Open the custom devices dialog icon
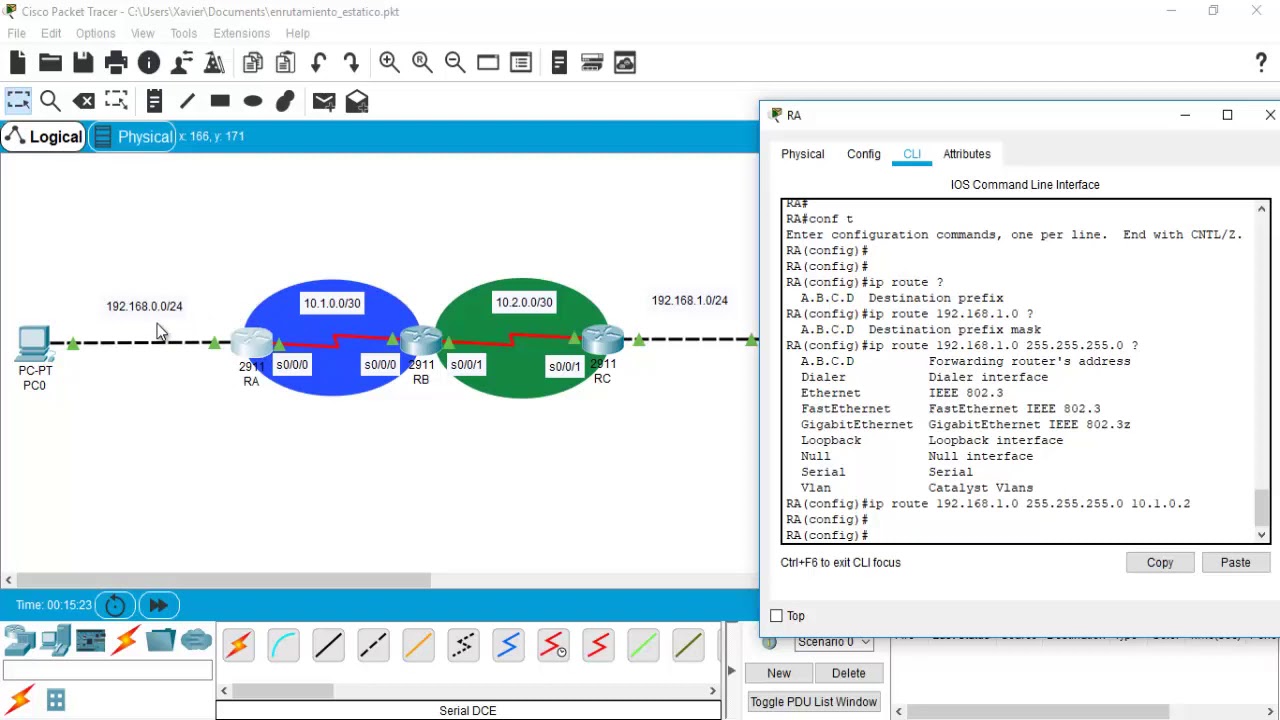Screen dimensions: 1280x720 pyautogui.click(x=521, y=63)
